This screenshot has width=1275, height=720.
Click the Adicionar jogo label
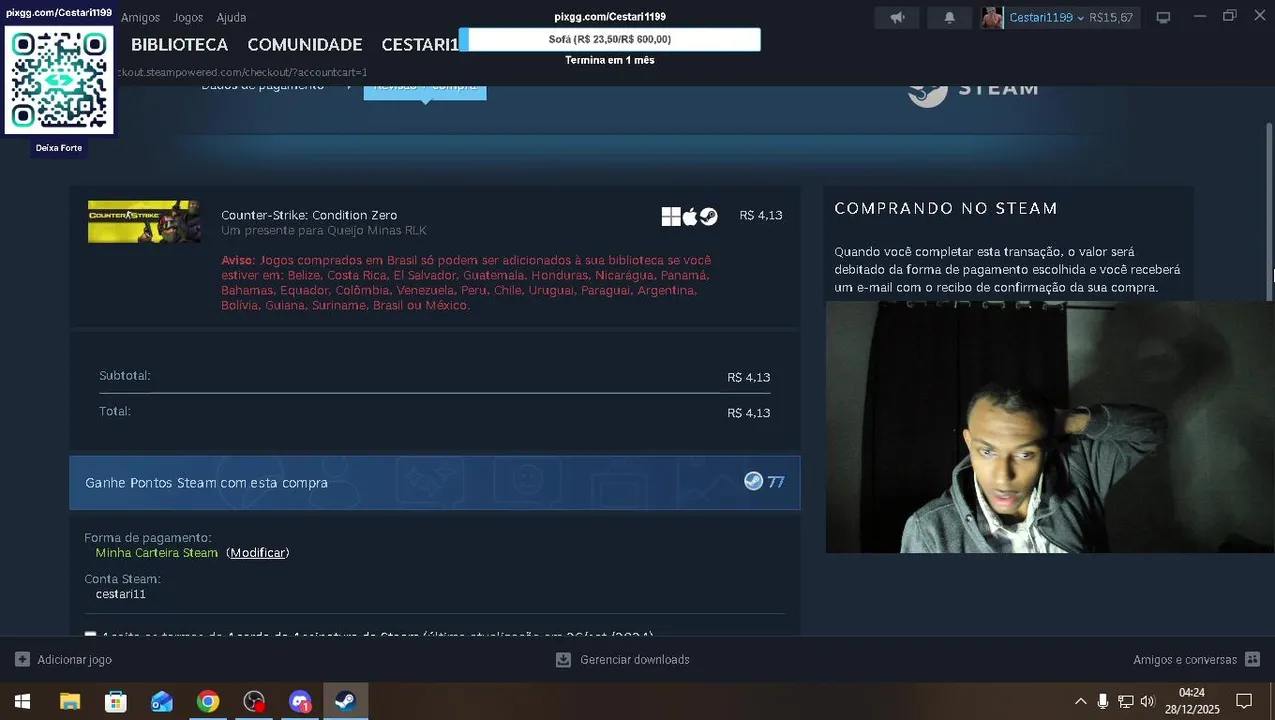pyautogui.click(x=75, y=660)
